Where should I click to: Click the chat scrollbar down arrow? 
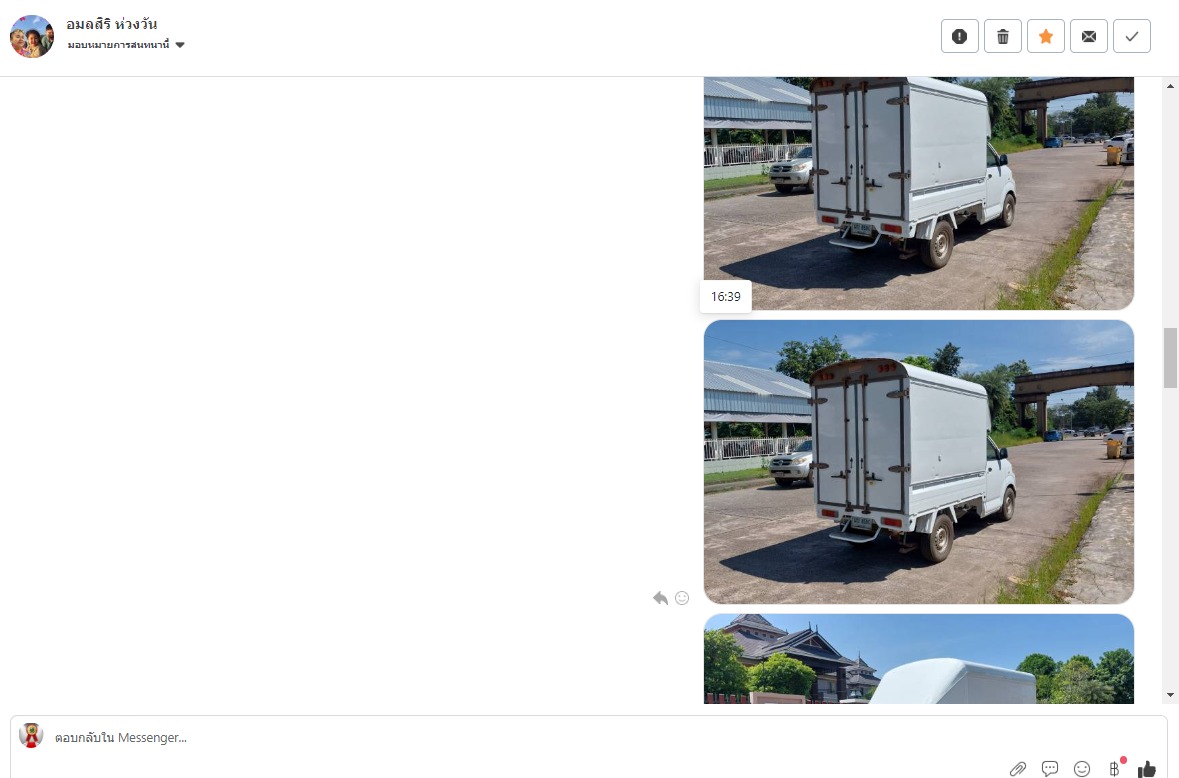[1171, 695]
